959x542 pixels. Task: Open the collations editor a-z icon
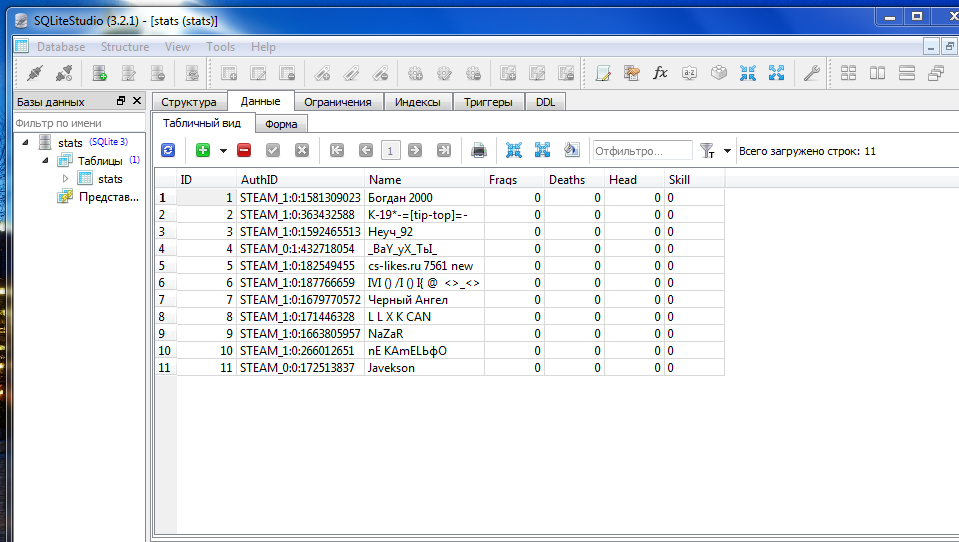[x=689, y=73]
